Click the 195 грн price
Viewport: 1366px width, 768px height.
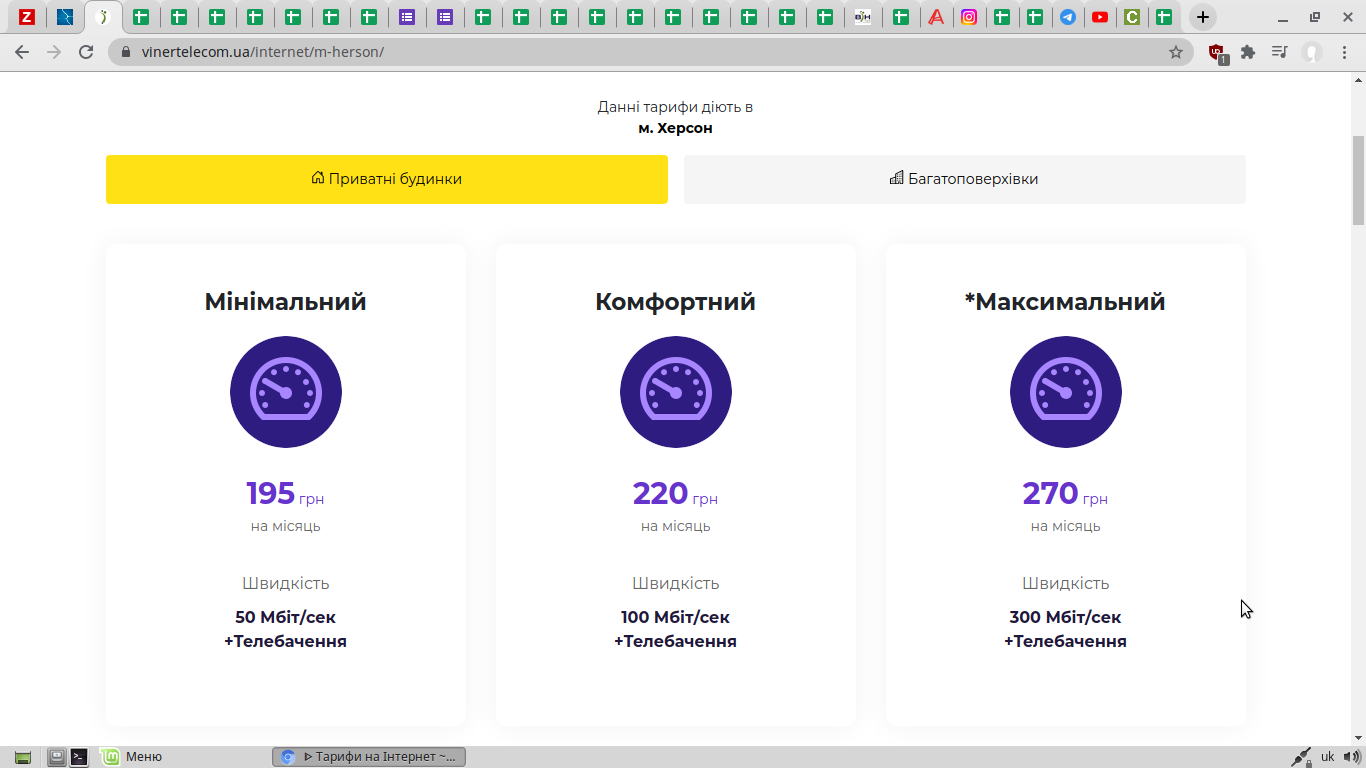coord(286,494)
